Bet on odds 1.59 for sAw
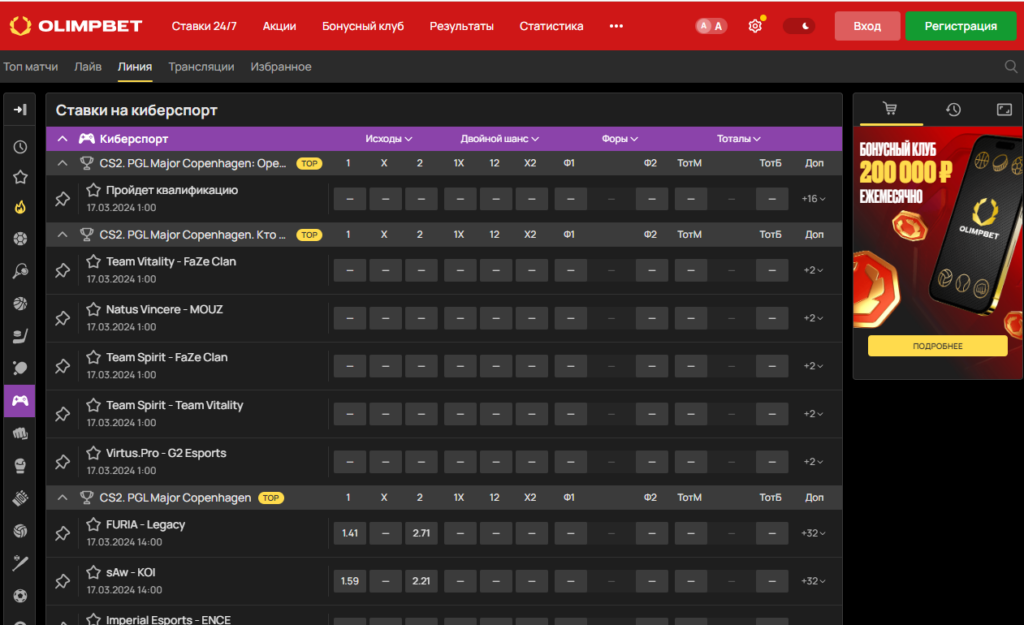Image resolution: width=1024 pixels, height=625 pixels. [x=350, y=581]
